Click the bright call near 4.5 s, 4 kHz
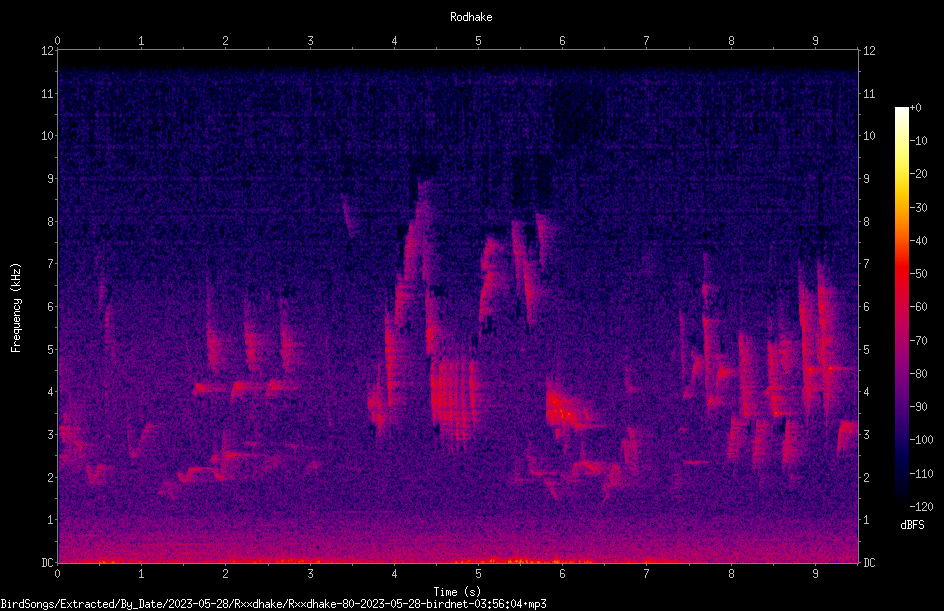Image resolution: width=944 pixels, height=611 pixels. point(452,394)
